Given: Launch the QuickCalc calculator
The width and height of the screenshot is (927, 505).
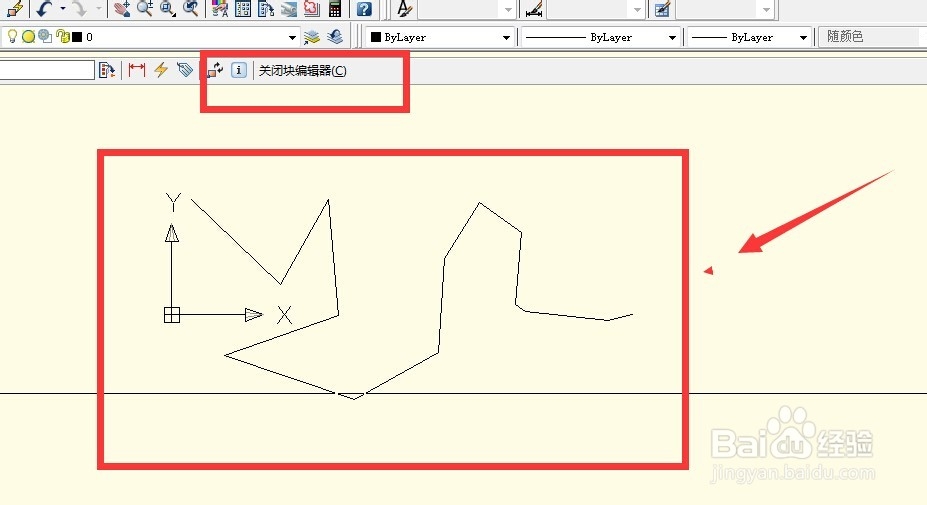Looking at the screenshot, I should tap(335, 8).
